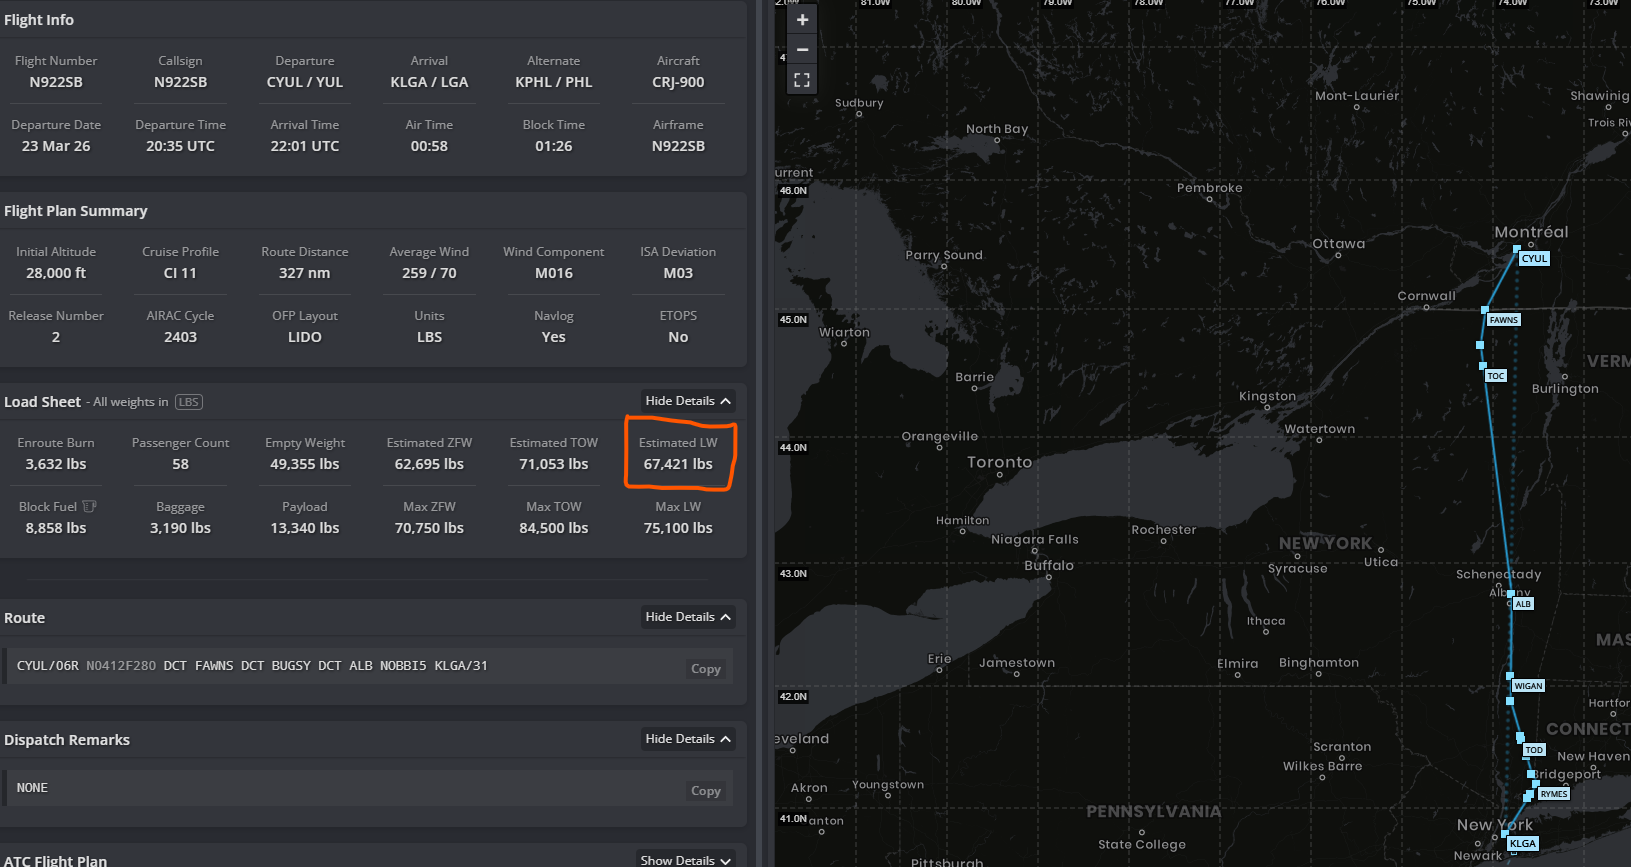
Task: Click the Max TOW 84,500 lbs
Action: pos(554,528)
